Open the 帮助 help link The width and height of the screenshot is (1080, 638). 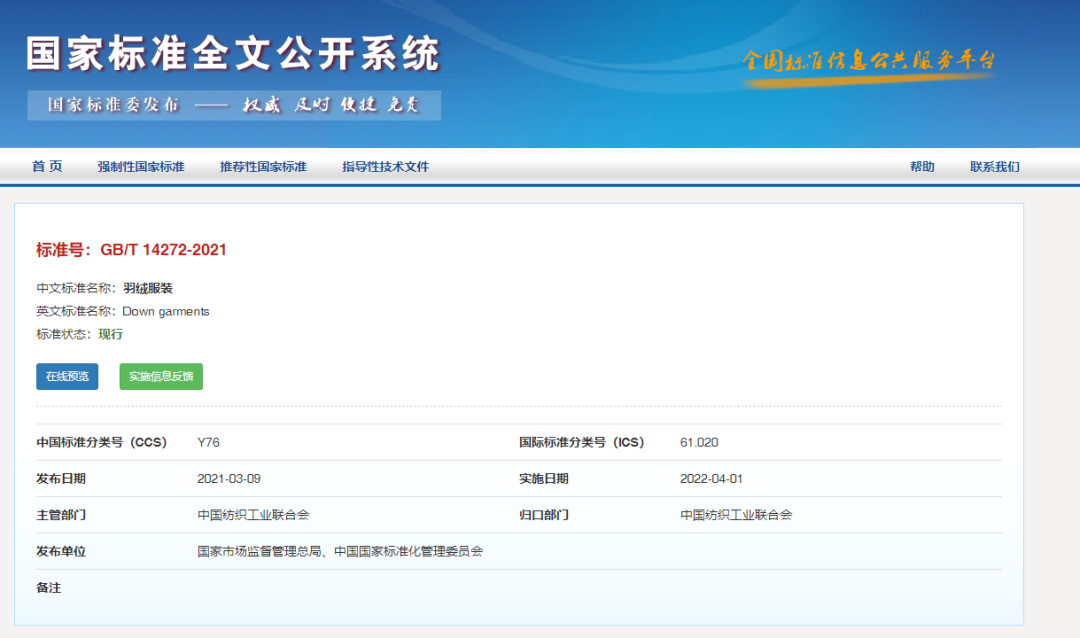point(922,166)
